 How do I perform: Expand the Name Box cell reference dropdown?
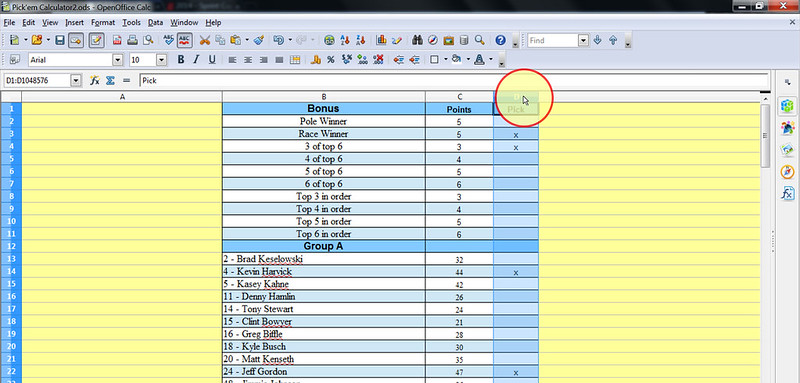(x=76, y=80)
